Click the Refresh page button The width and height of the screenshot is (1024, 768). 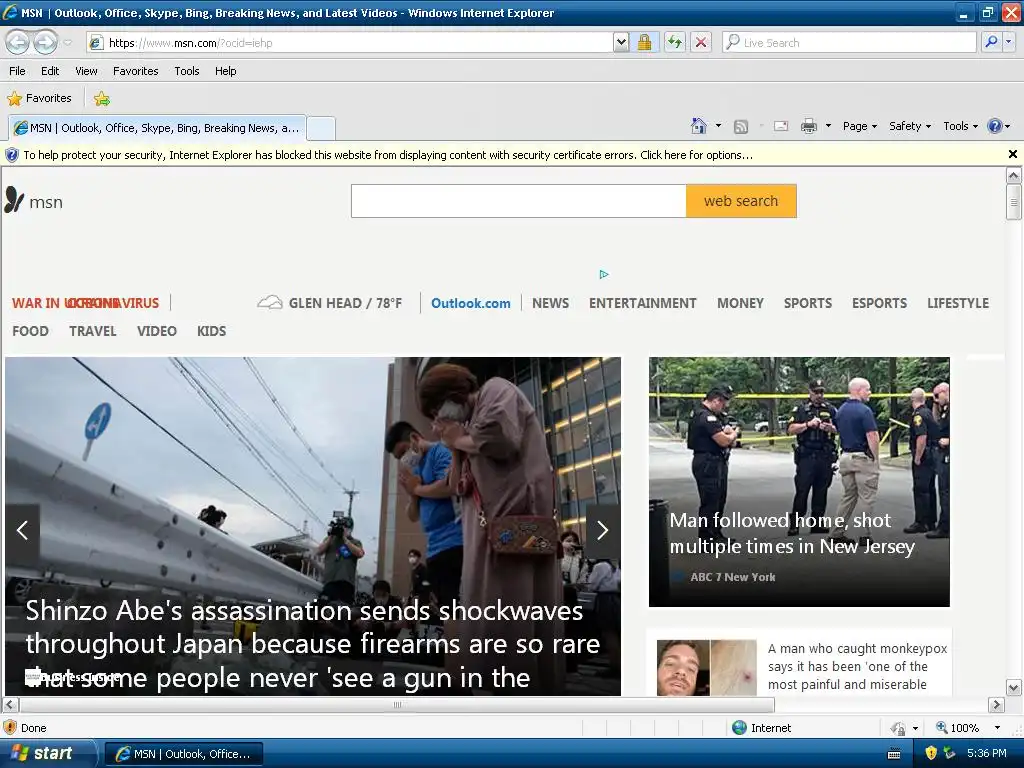675,42
